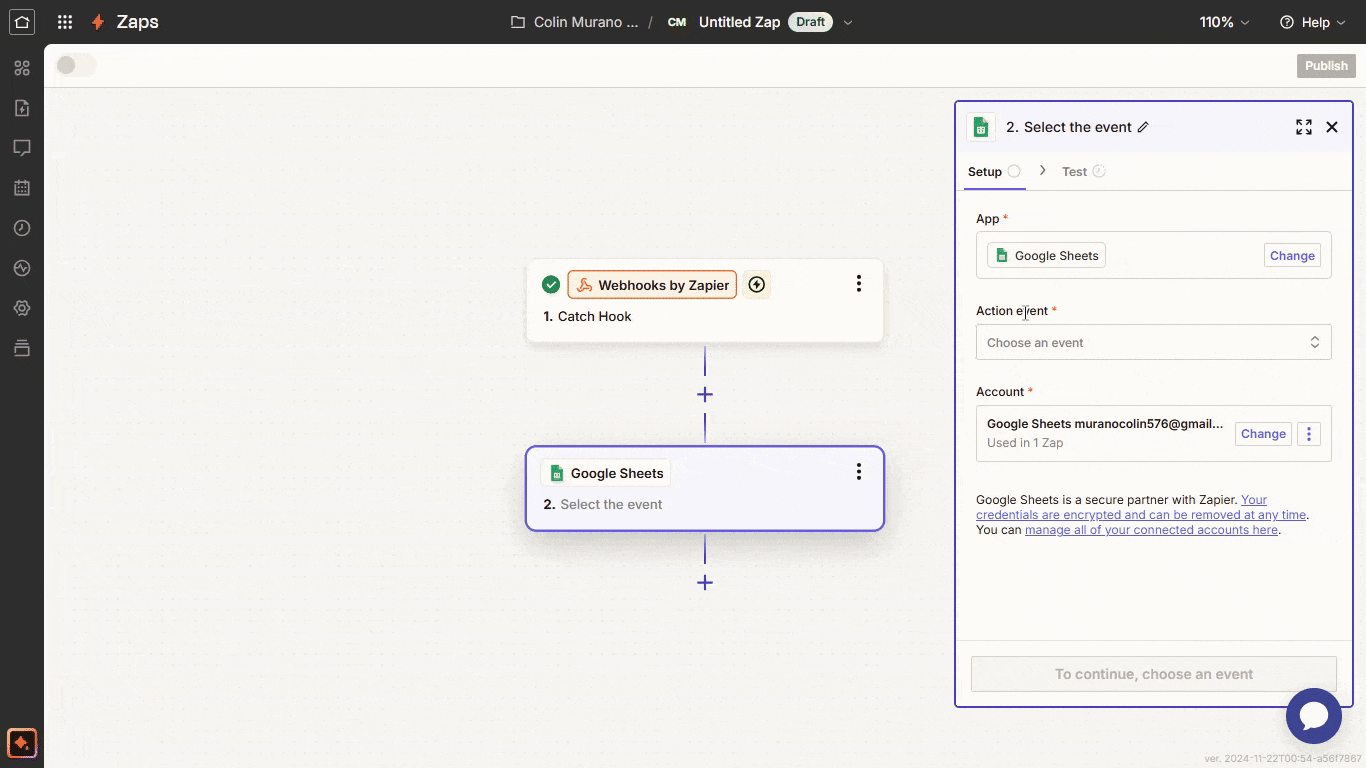Expand Untitled Zap options chevron

pyautogui.click(x=848, y=22)
